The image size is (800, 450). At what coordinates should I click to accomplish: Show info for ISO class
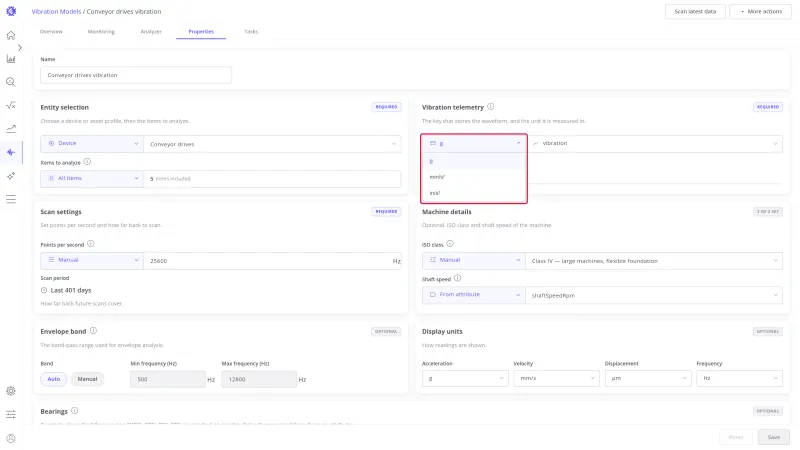450,244
